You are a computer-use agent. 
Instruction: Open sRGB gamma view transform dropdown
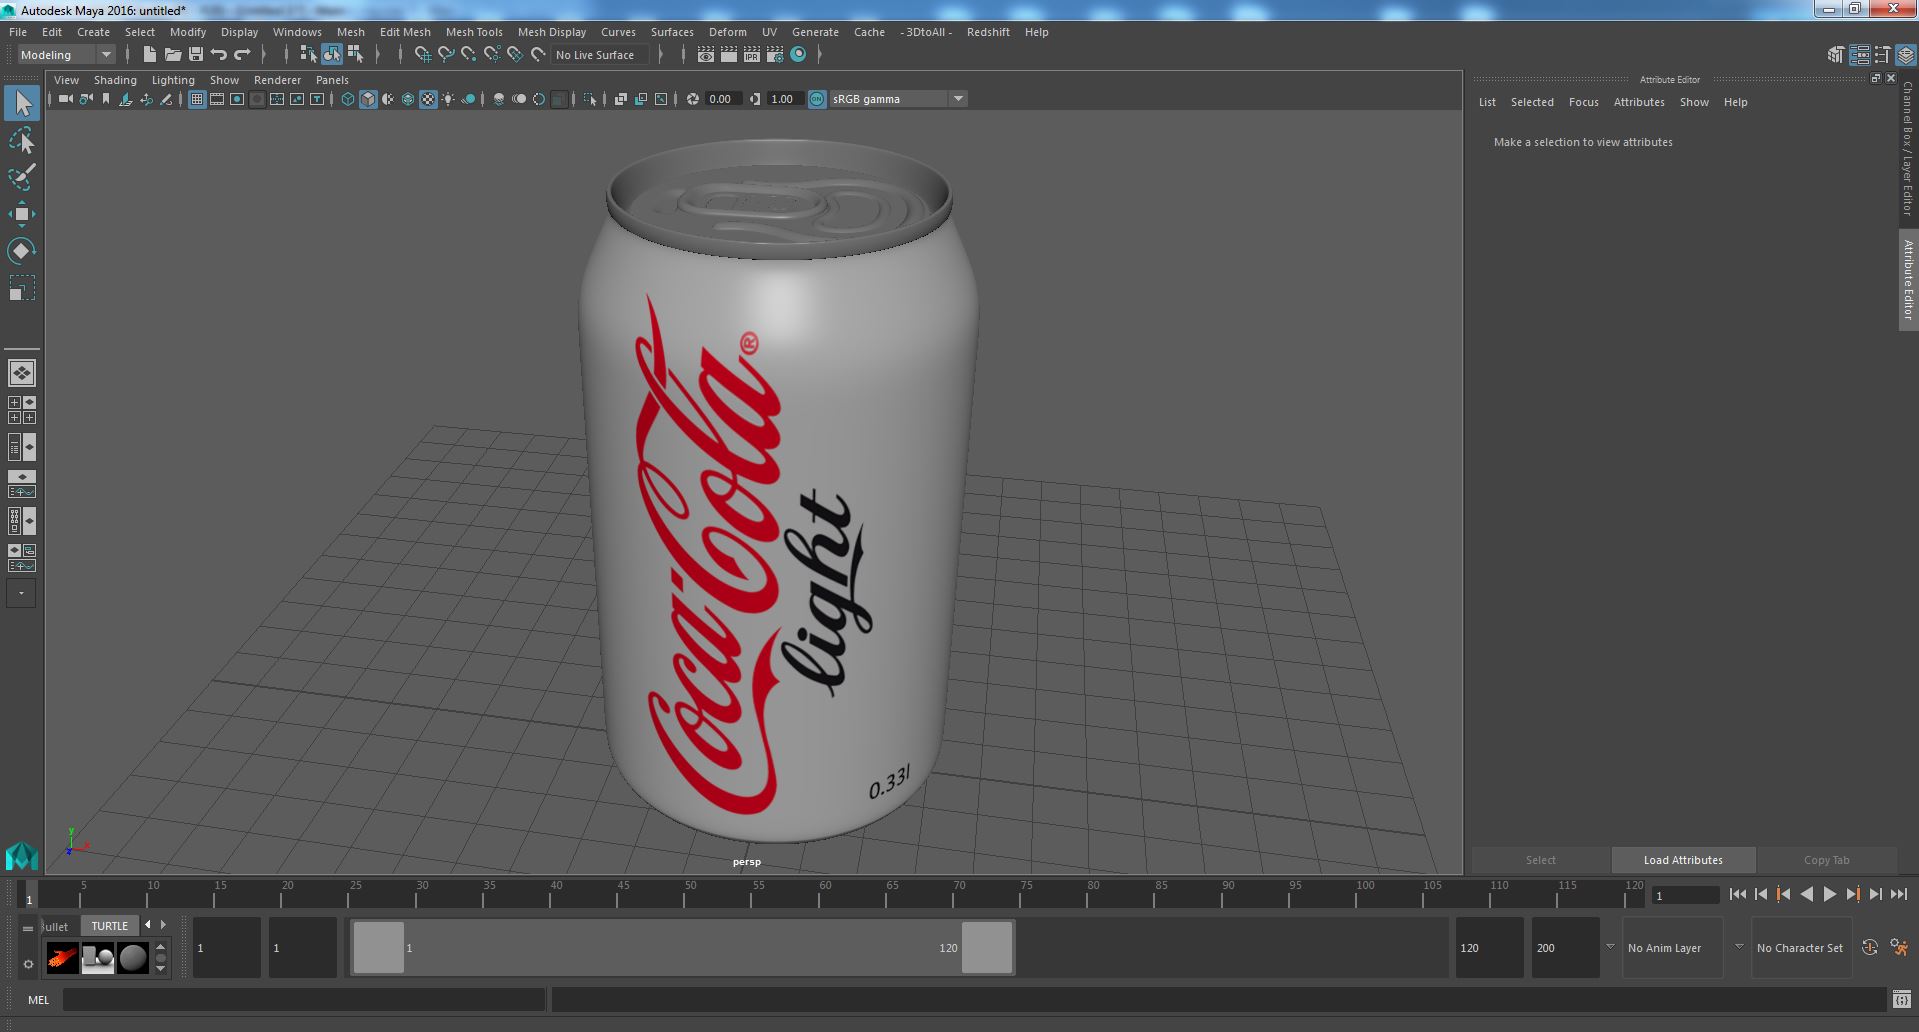tap(898, 99)
